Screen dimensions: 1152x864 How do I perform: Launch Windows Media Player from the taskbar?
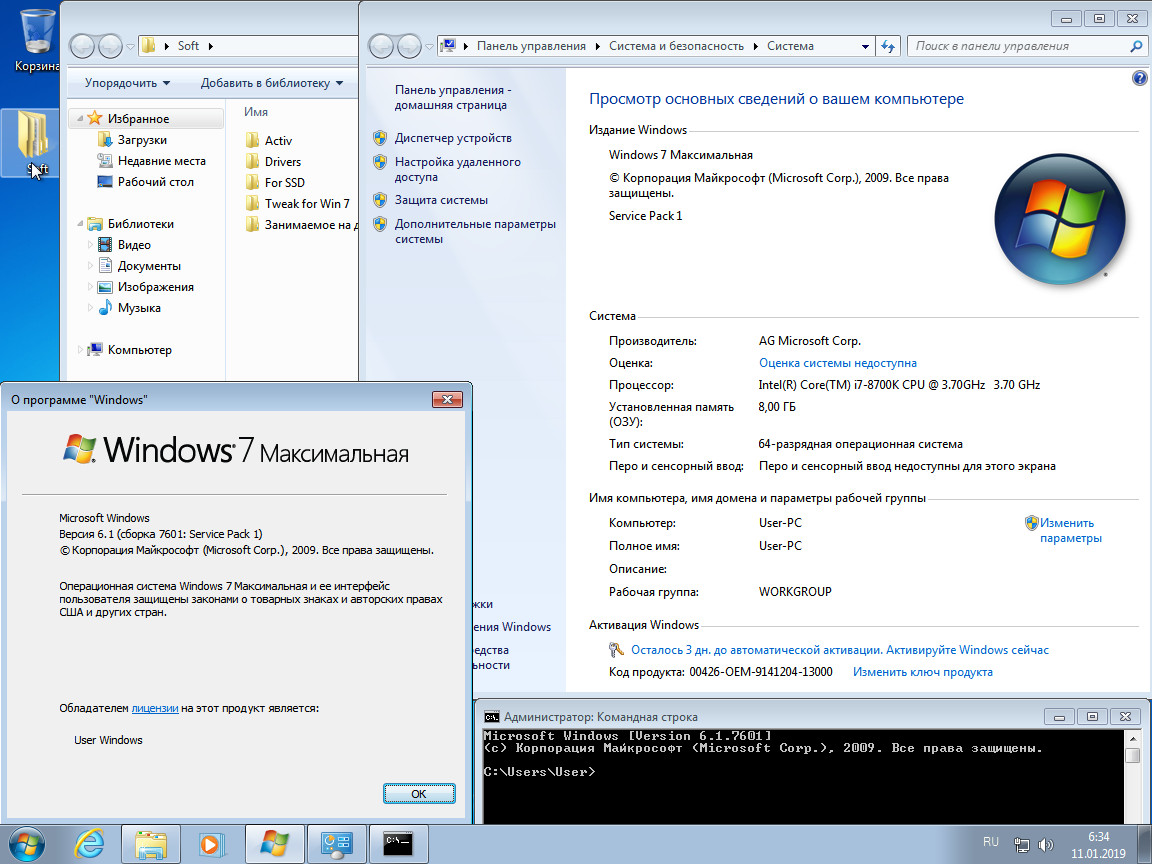tap(211, 843)
